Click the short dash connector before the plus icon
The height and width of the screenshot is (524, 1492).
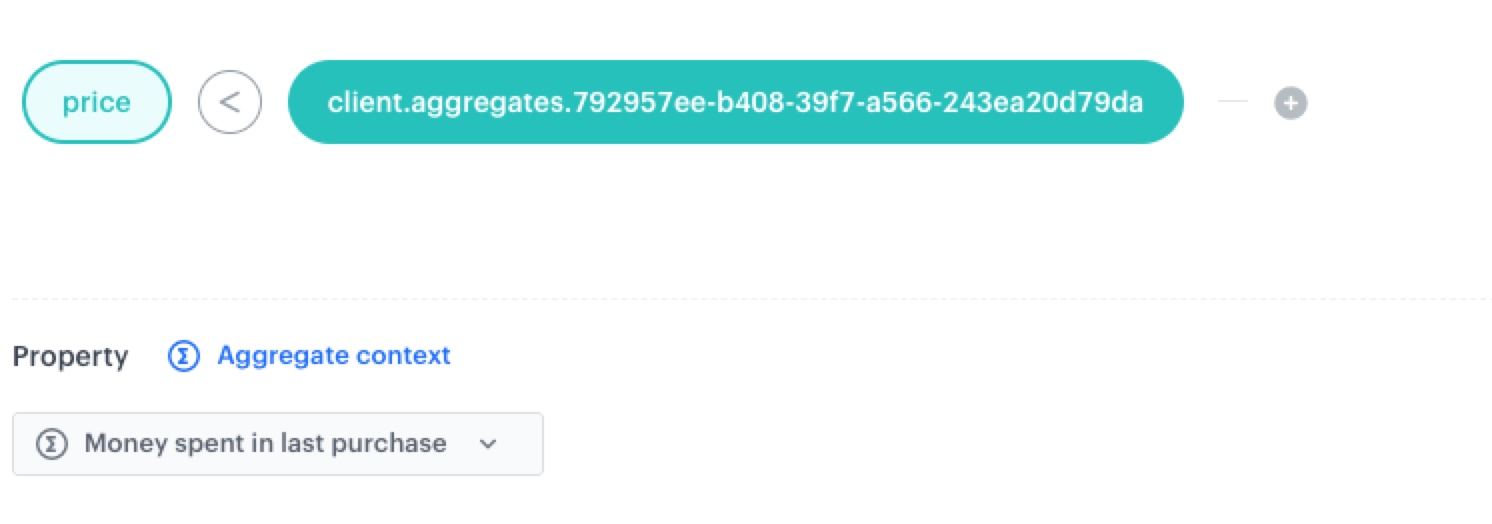(1233, 102)
